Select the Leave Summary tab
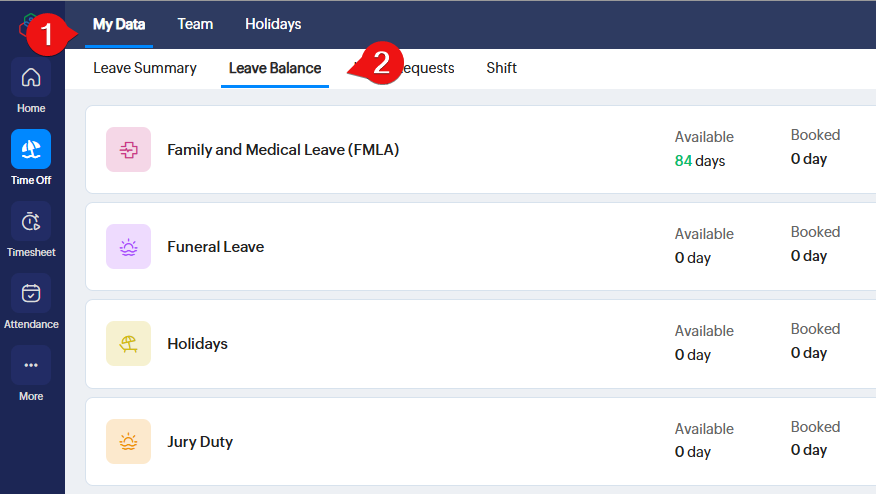876x494 pixels. point(145,68)
